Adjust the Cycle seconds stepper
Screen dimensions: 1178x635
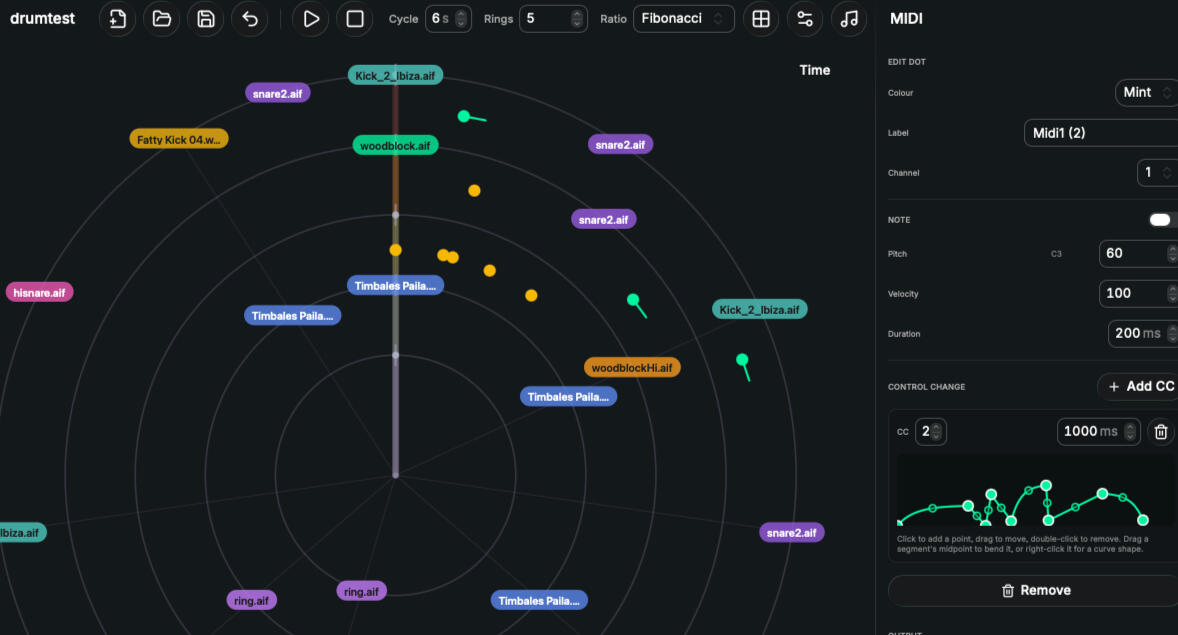[x=461, y=19]
